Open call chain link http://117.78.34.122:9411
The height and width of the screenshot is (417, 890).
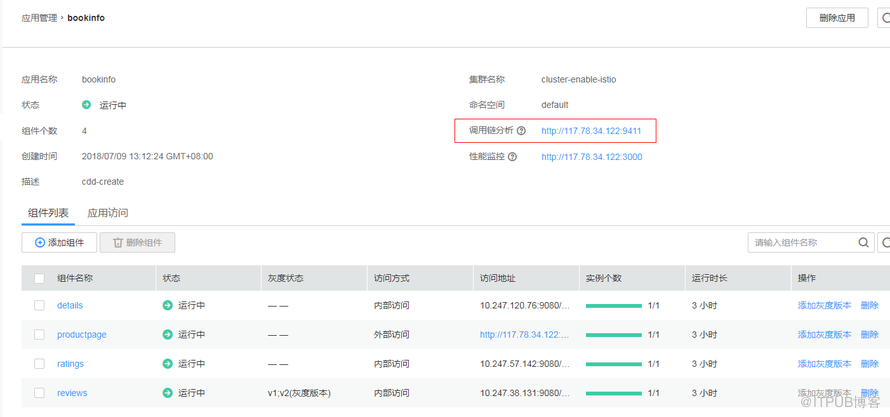pos(591,131)
